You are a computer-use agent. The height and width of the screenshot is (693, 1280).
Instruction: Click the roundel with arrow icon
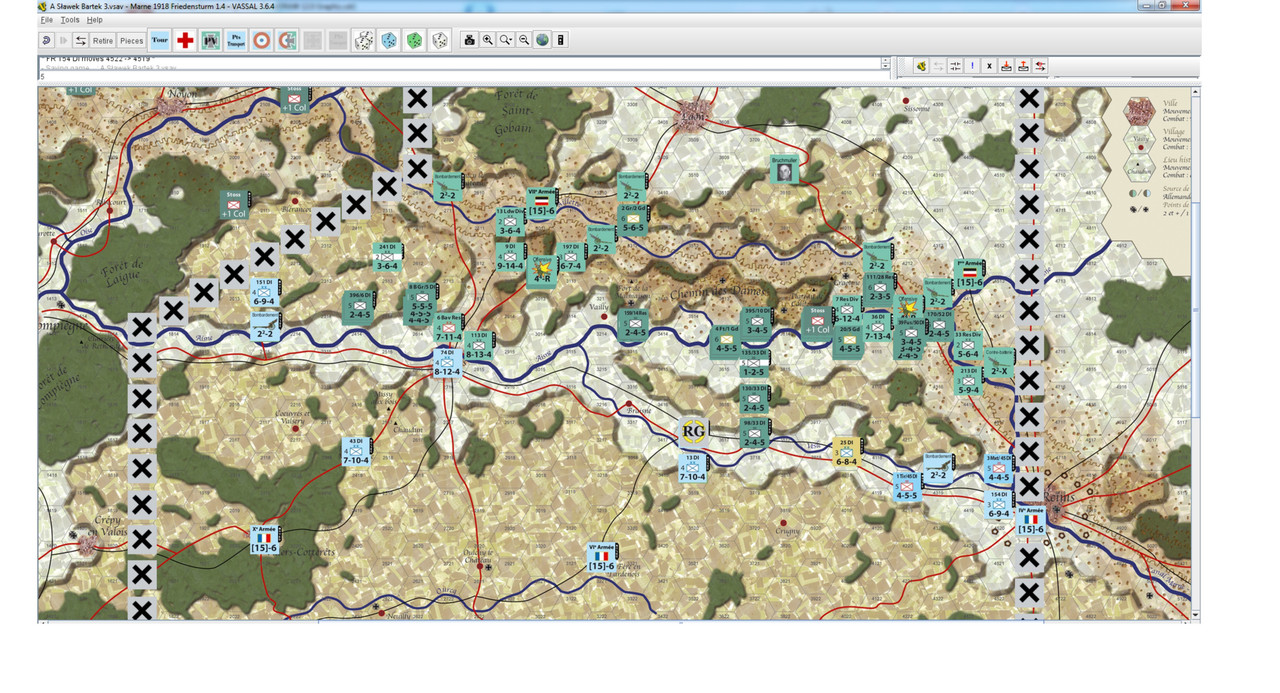[x=287, y=40]
